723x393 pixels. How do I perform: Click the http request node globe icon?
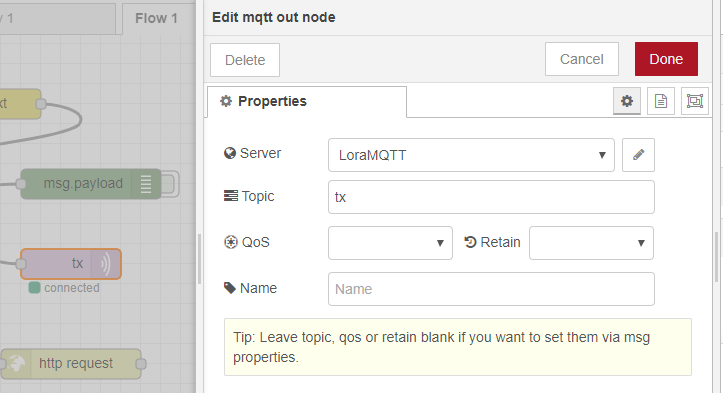point(17,363)
